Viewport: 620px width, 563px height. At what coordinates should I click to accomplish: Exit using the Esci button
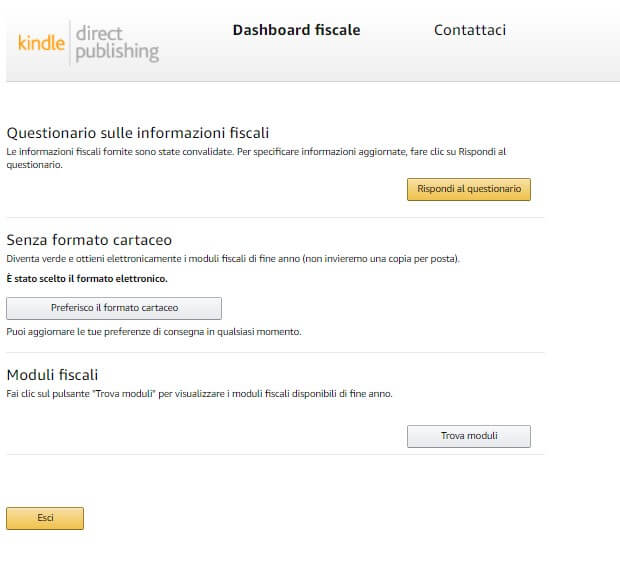point(45,518)
